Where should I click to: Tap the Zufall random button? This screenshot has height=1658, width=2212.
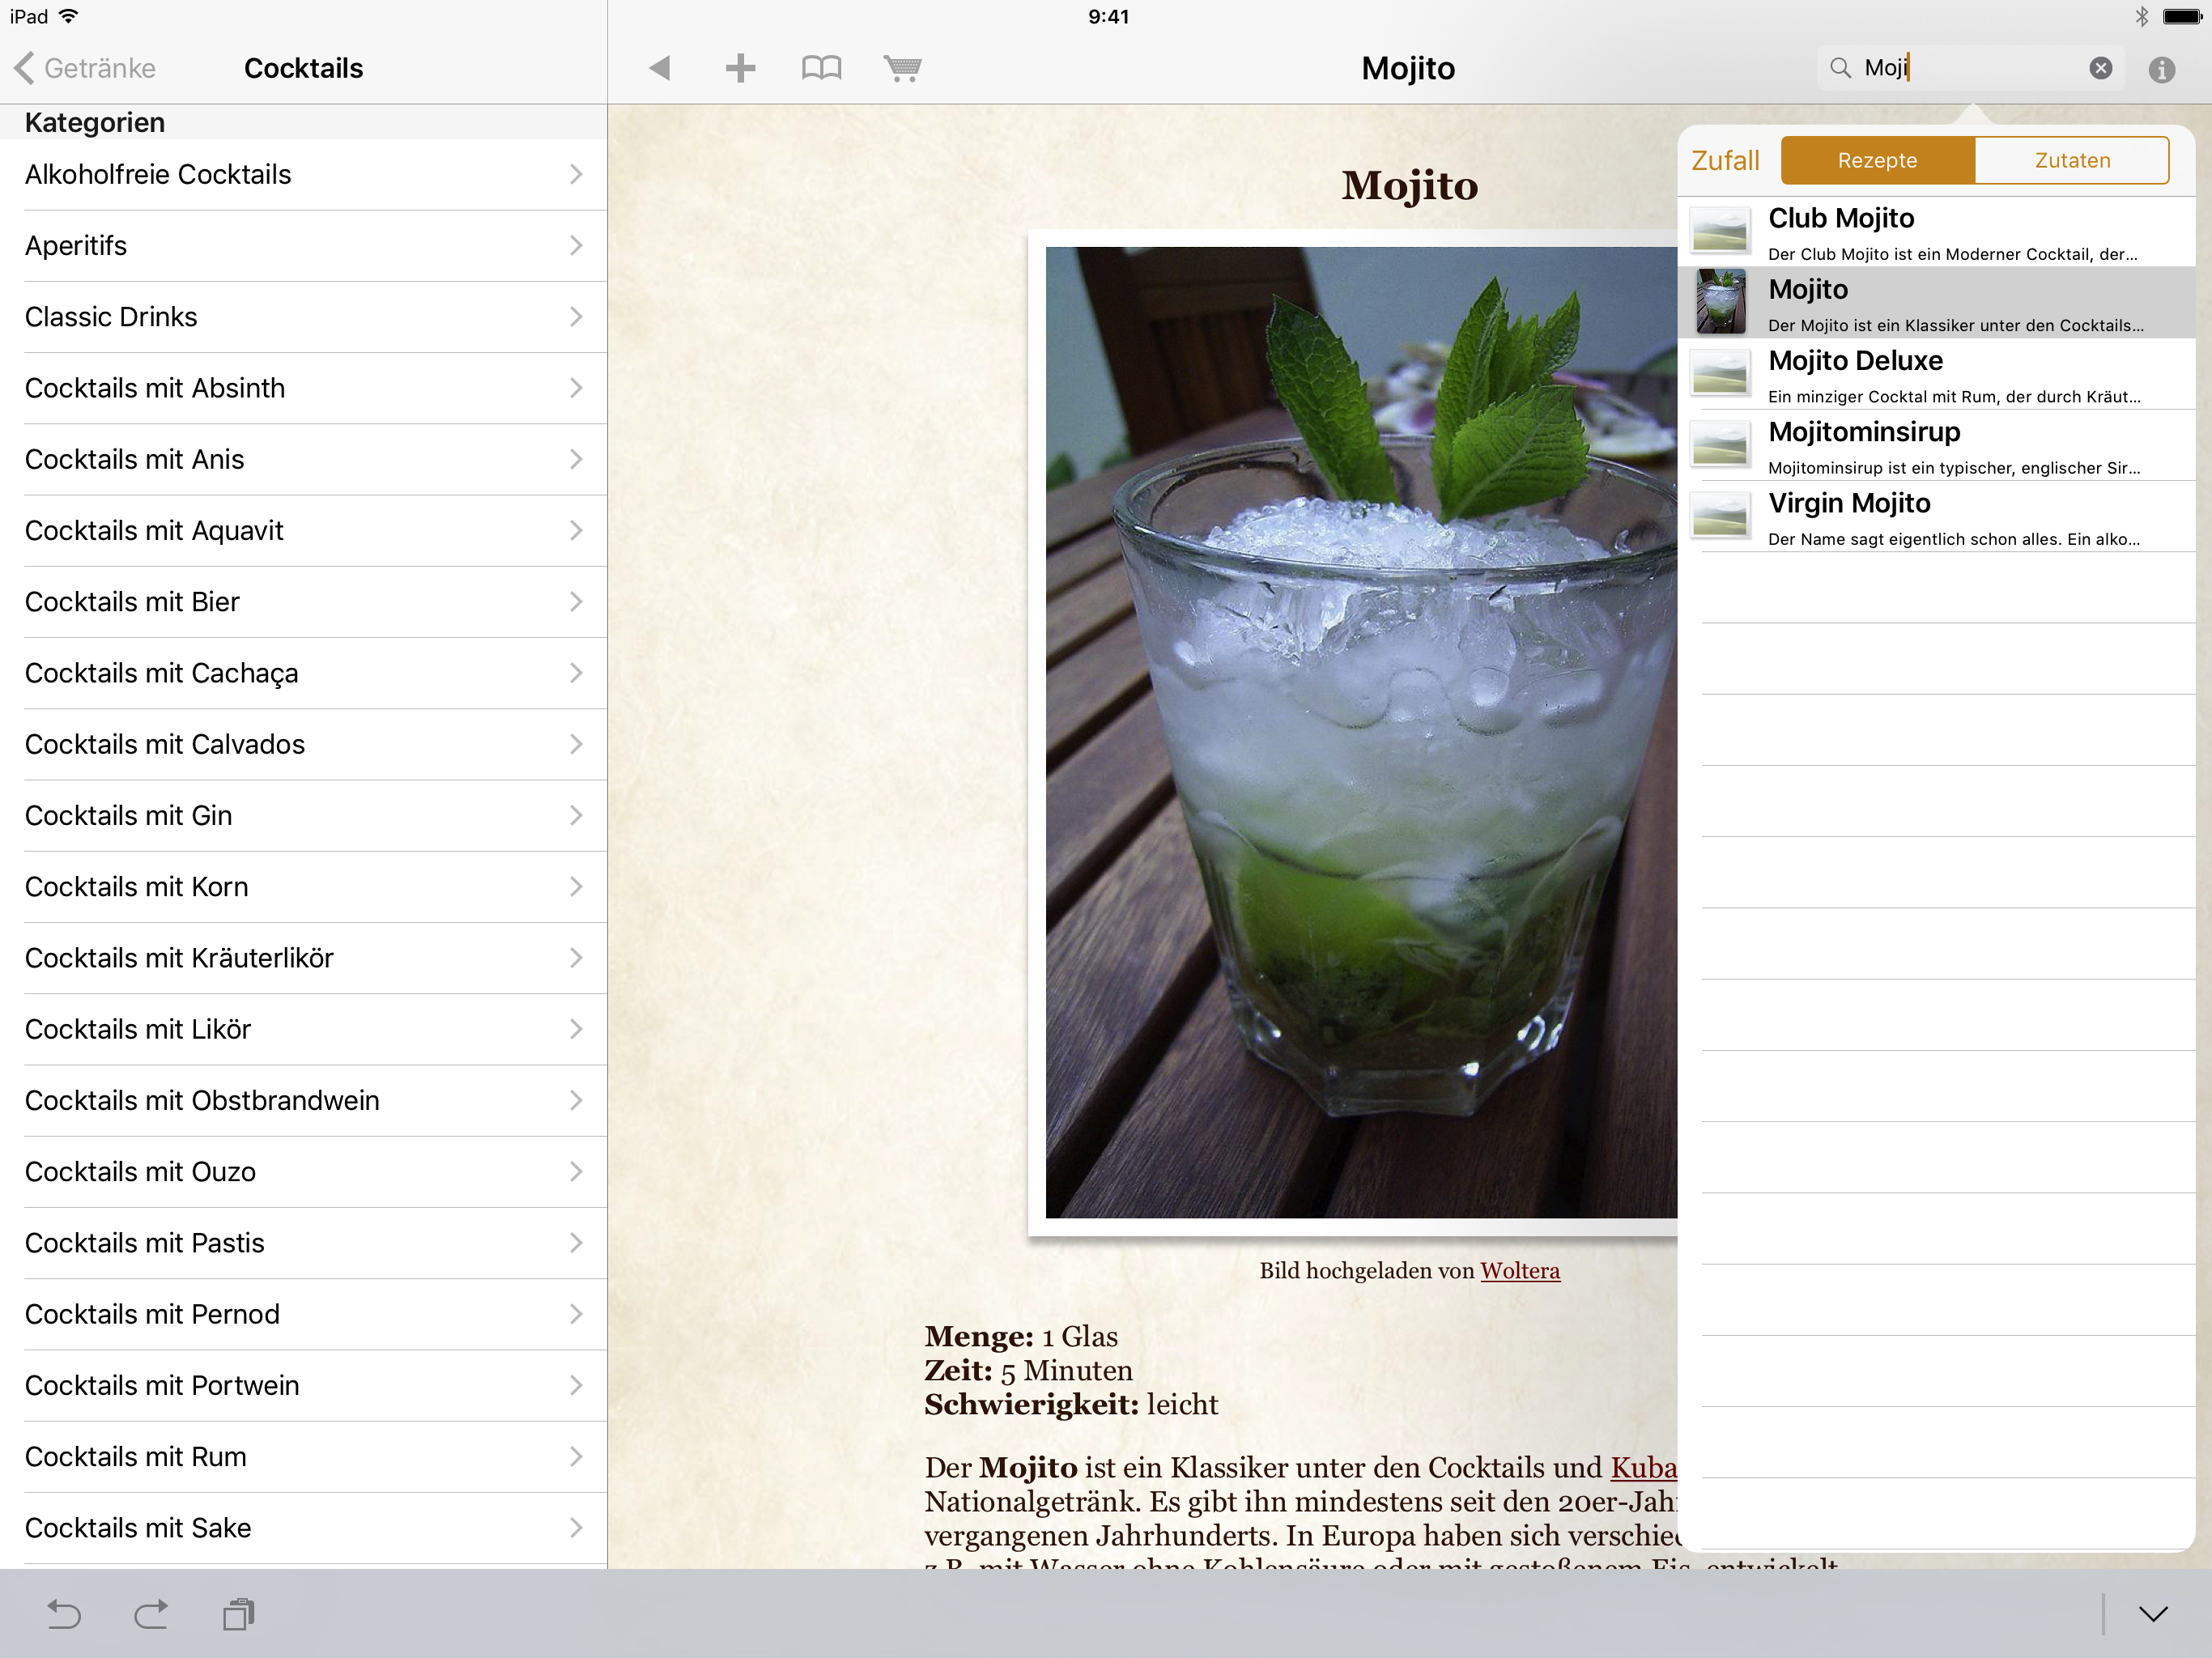[x=1725, y=161]
